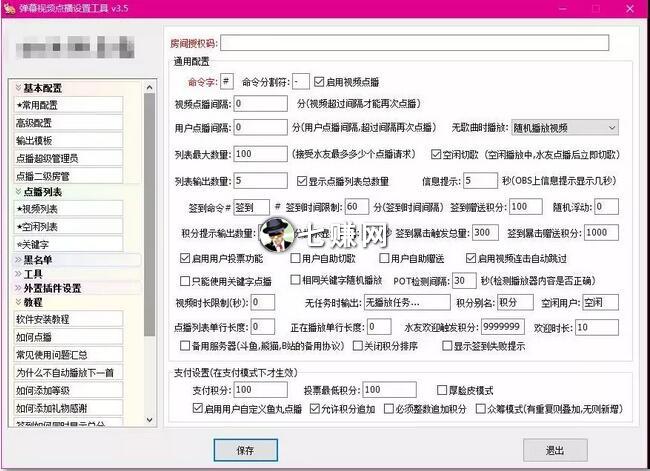Click the 信息提示 seconds field
This screenshot has width=650, height=471.
[x=480, y=180]
